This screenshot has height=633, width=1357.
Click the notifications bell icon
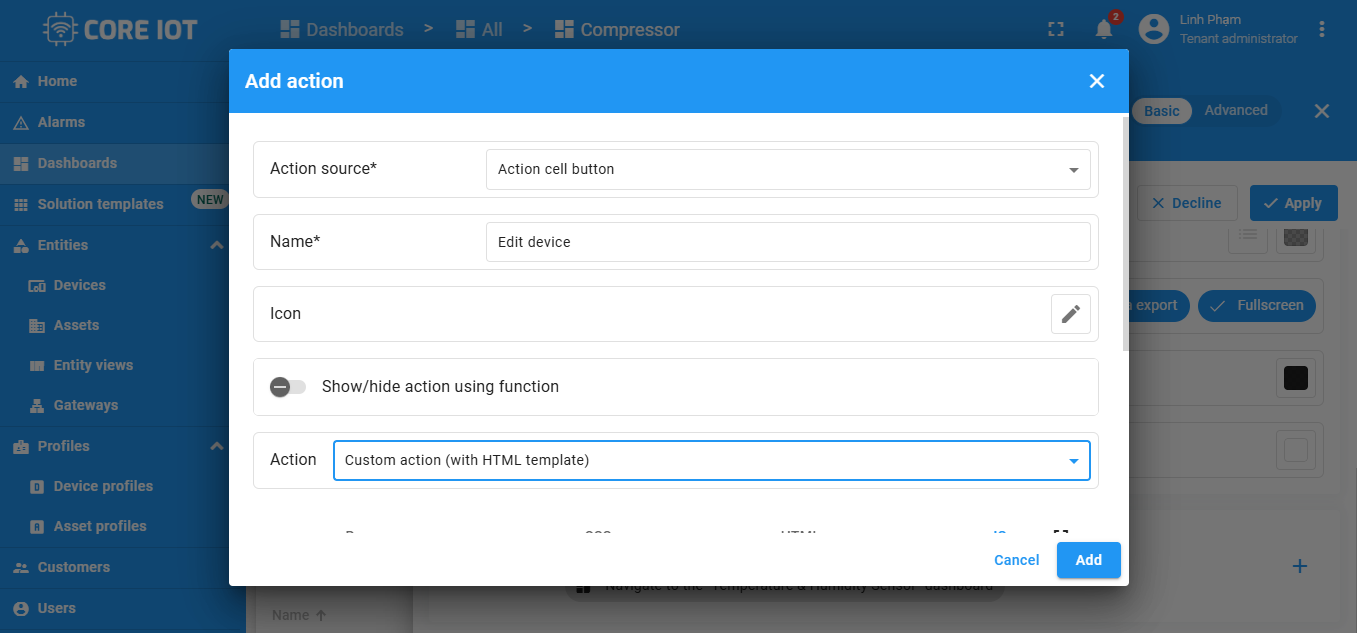click(x=1104, y=30)
